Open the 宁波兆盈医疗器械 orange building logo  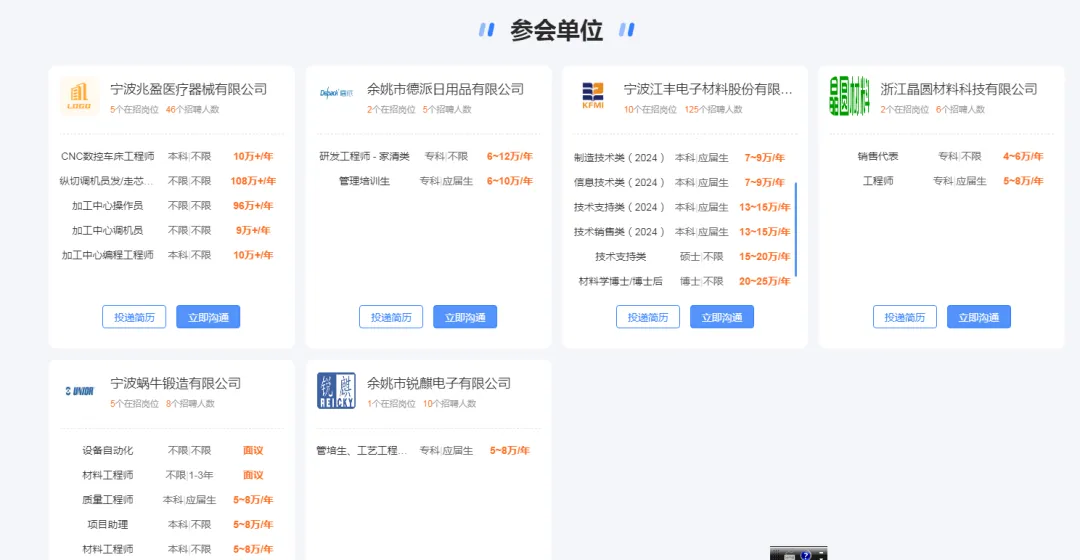79,96
